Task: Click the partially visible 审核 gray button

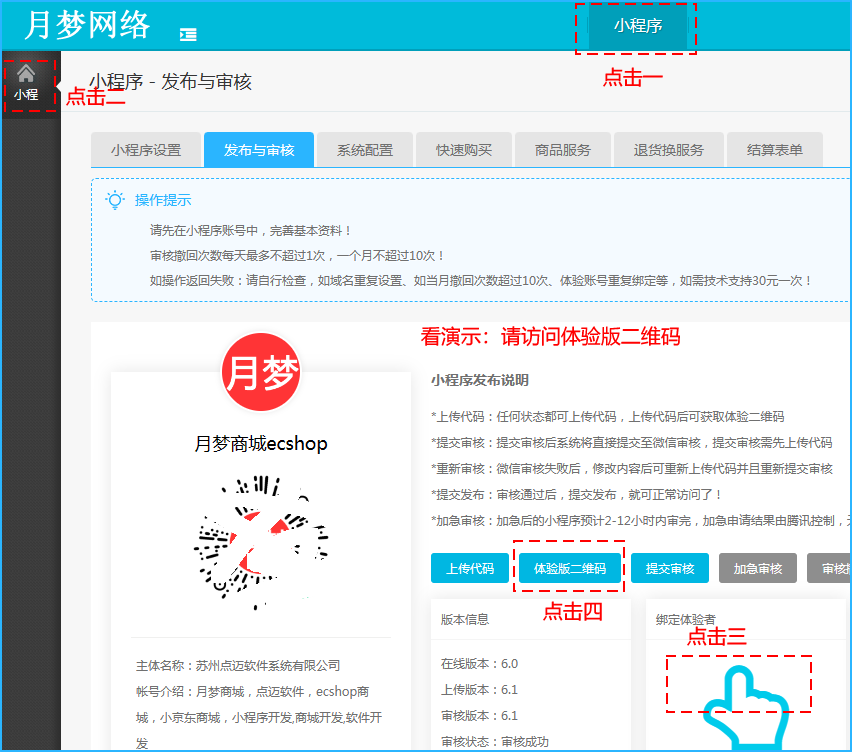Action: point(829,568)
